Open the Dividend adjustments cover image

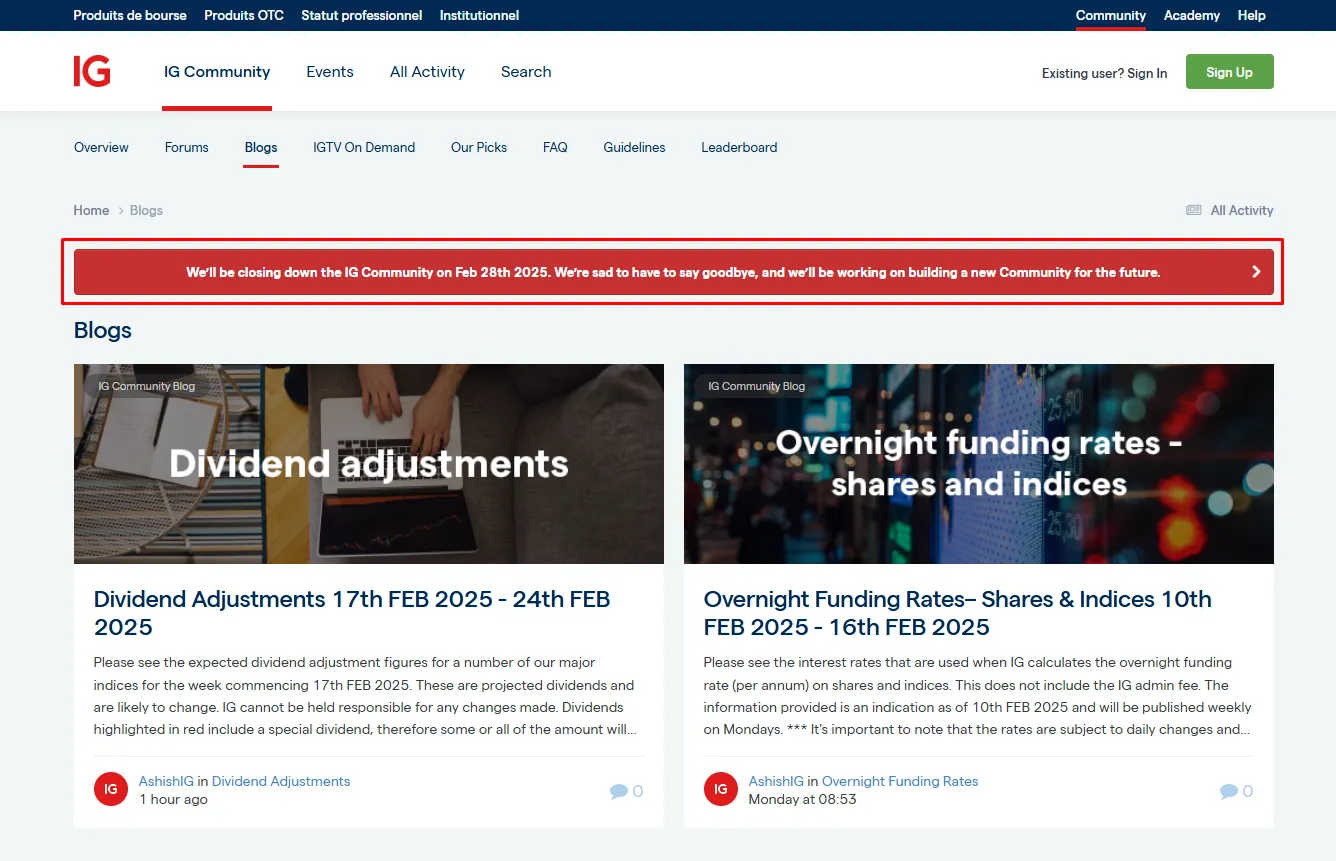pyautogui.click(x=369, y=464)
